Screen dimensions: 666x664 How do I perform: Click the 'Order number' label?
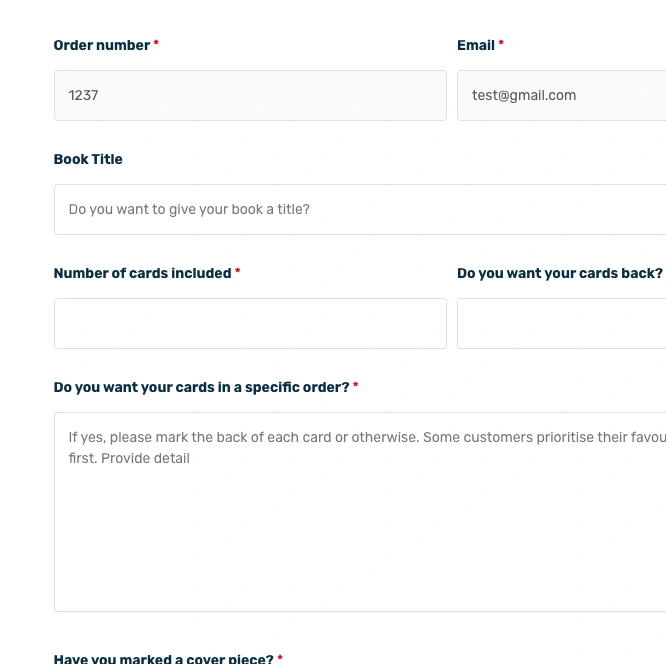pos(102,45)
